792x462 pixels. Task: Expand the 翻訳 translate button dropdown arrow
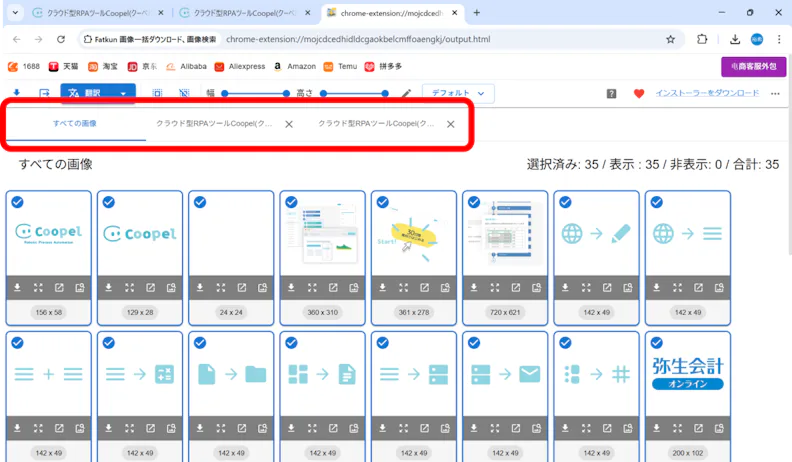(x=123, y=93)
